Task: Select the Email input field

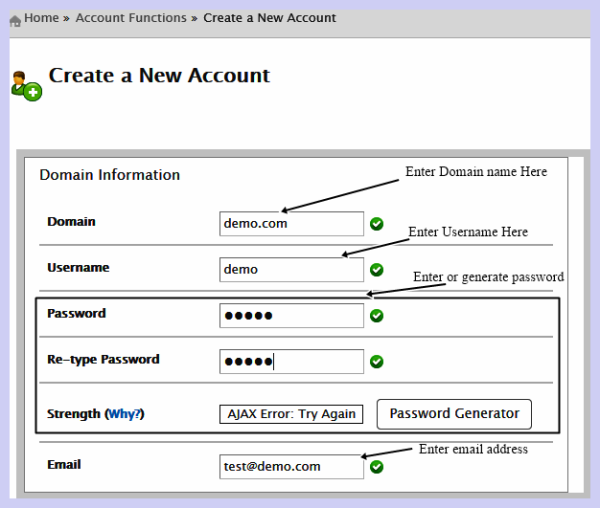Action: point(292,467)
